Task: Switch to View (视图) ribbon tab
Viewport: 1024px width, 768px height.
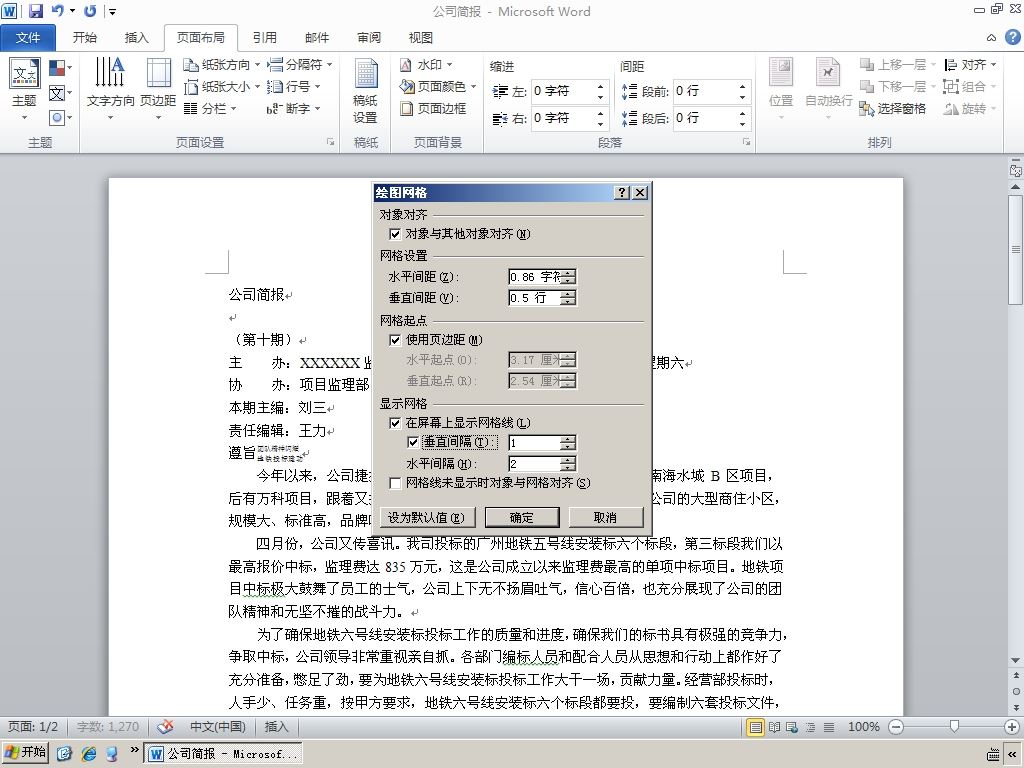Action: point(420,38)
